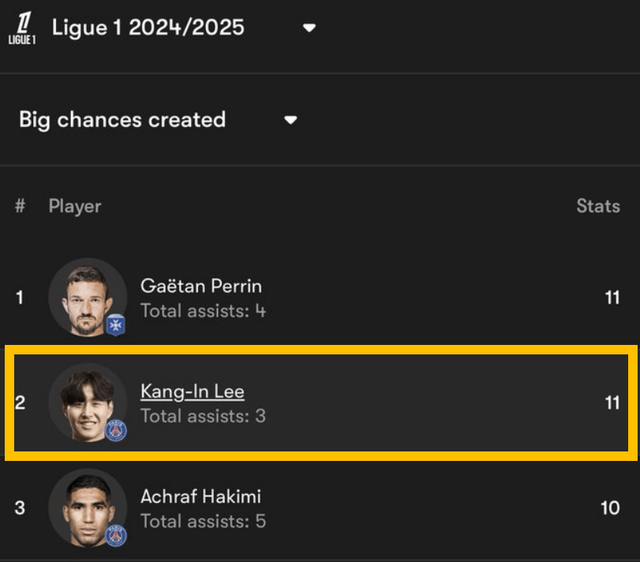Open the Kang-In Lee profile link
Viewport: 640px width, 562px height.
(192, 391)
